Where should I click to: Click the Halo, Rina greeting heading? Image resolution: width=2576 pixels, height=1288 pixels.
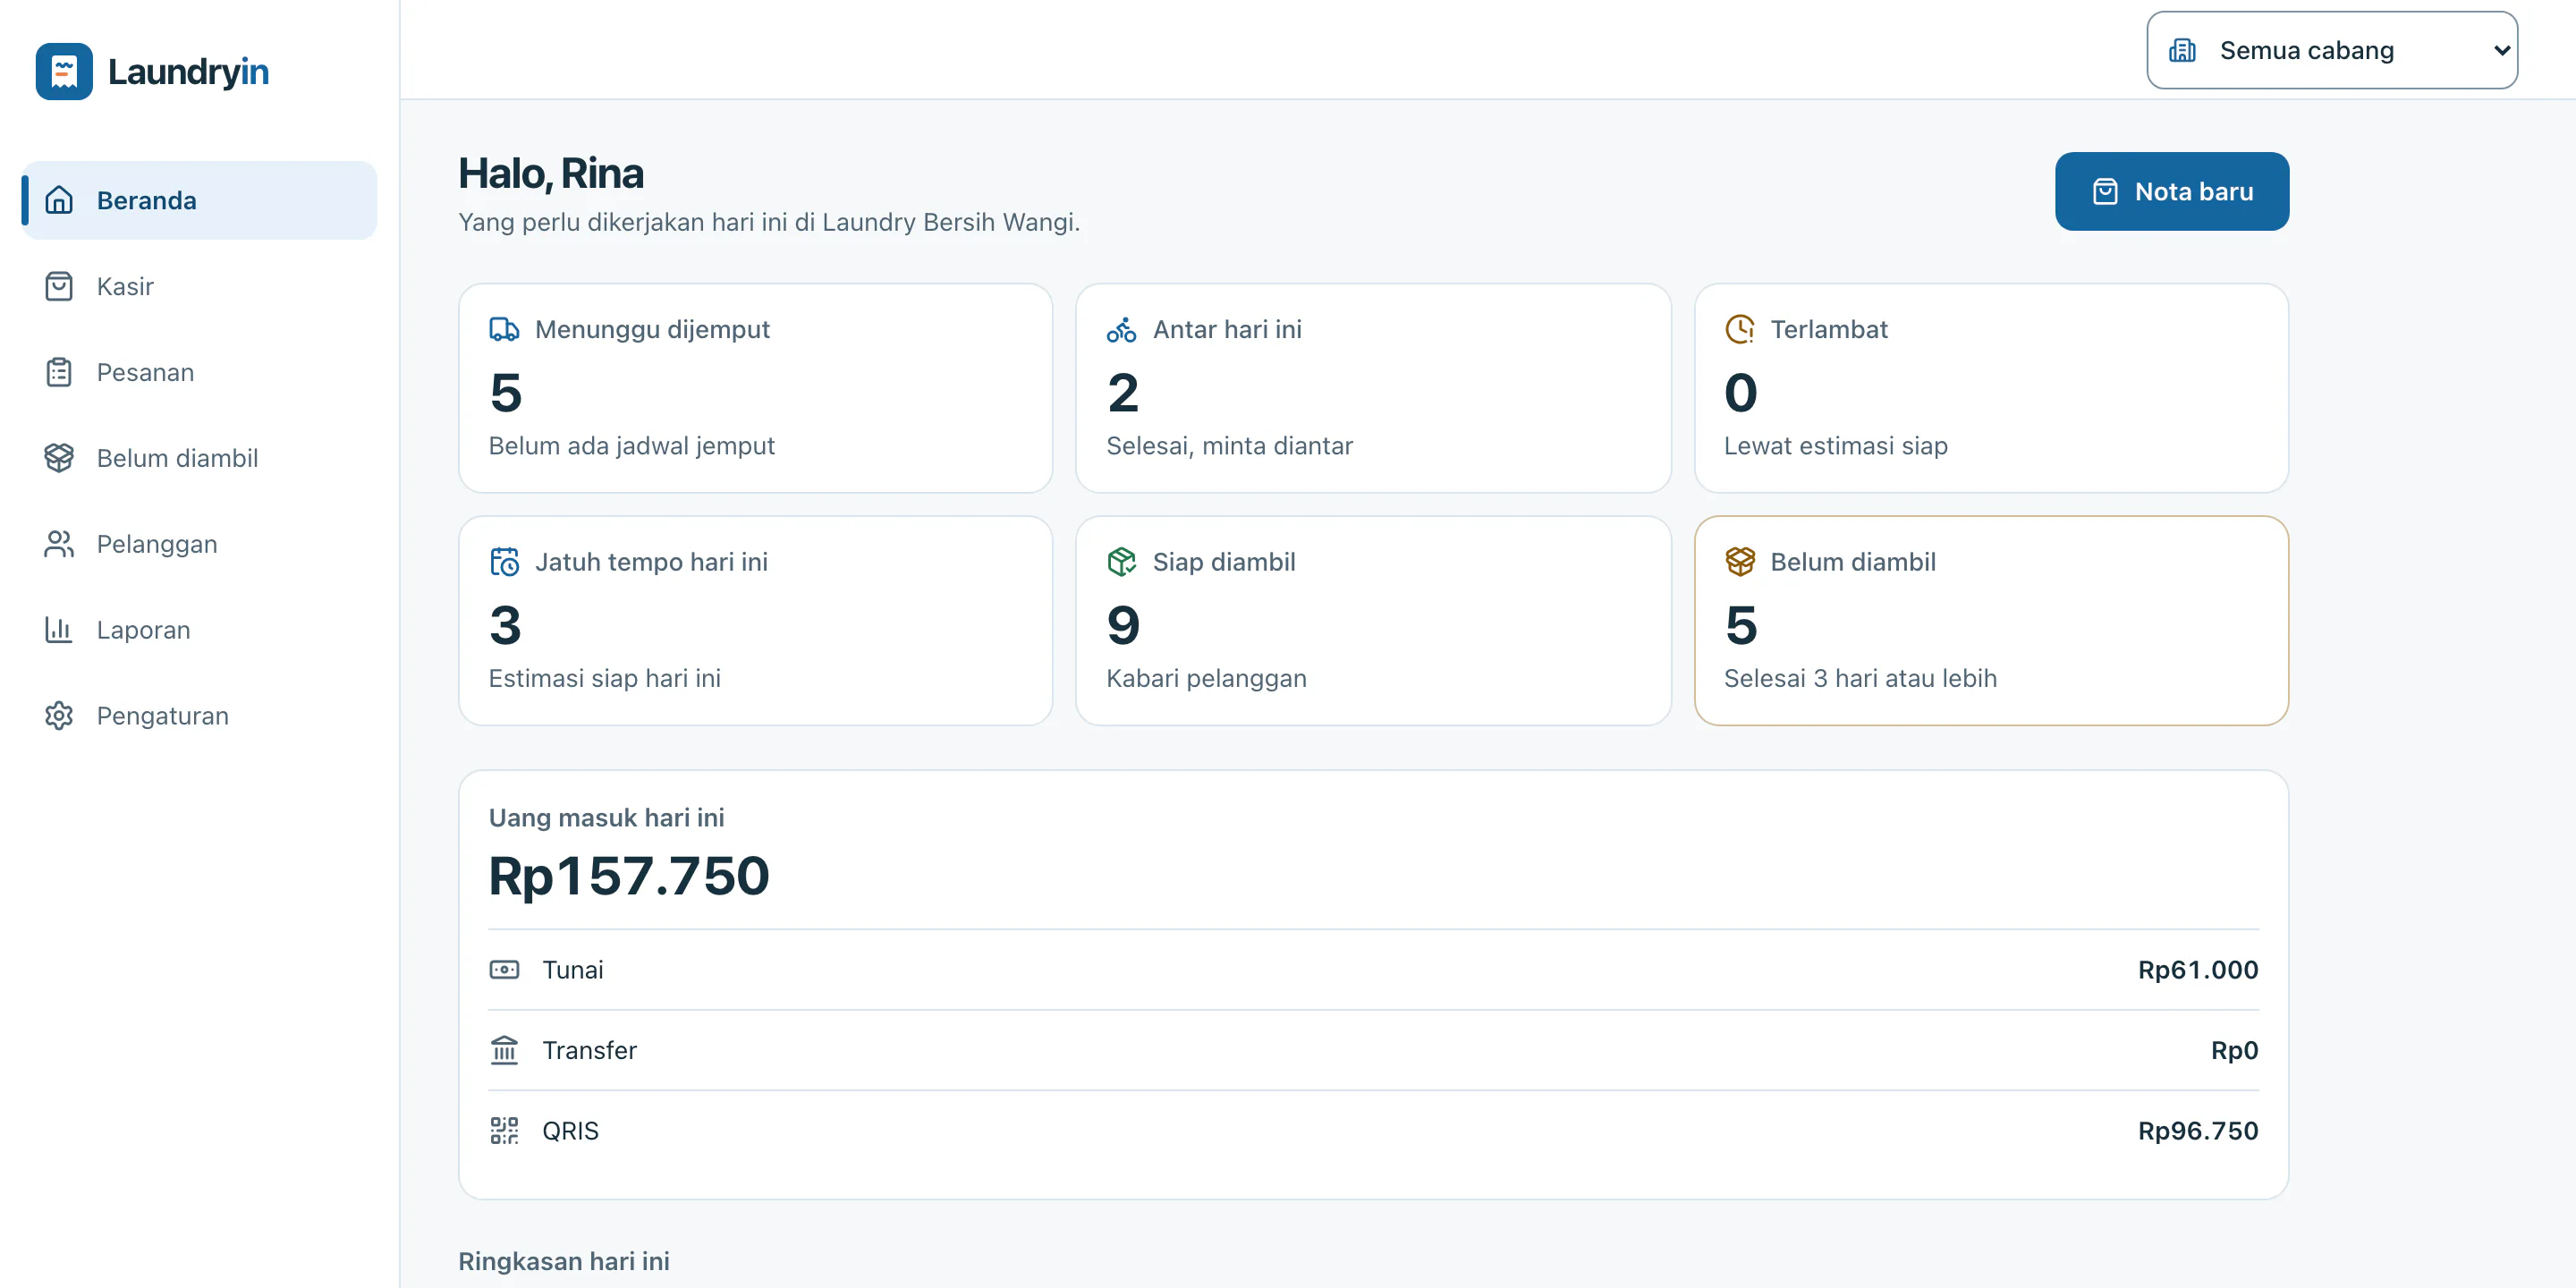coord(551,173)
